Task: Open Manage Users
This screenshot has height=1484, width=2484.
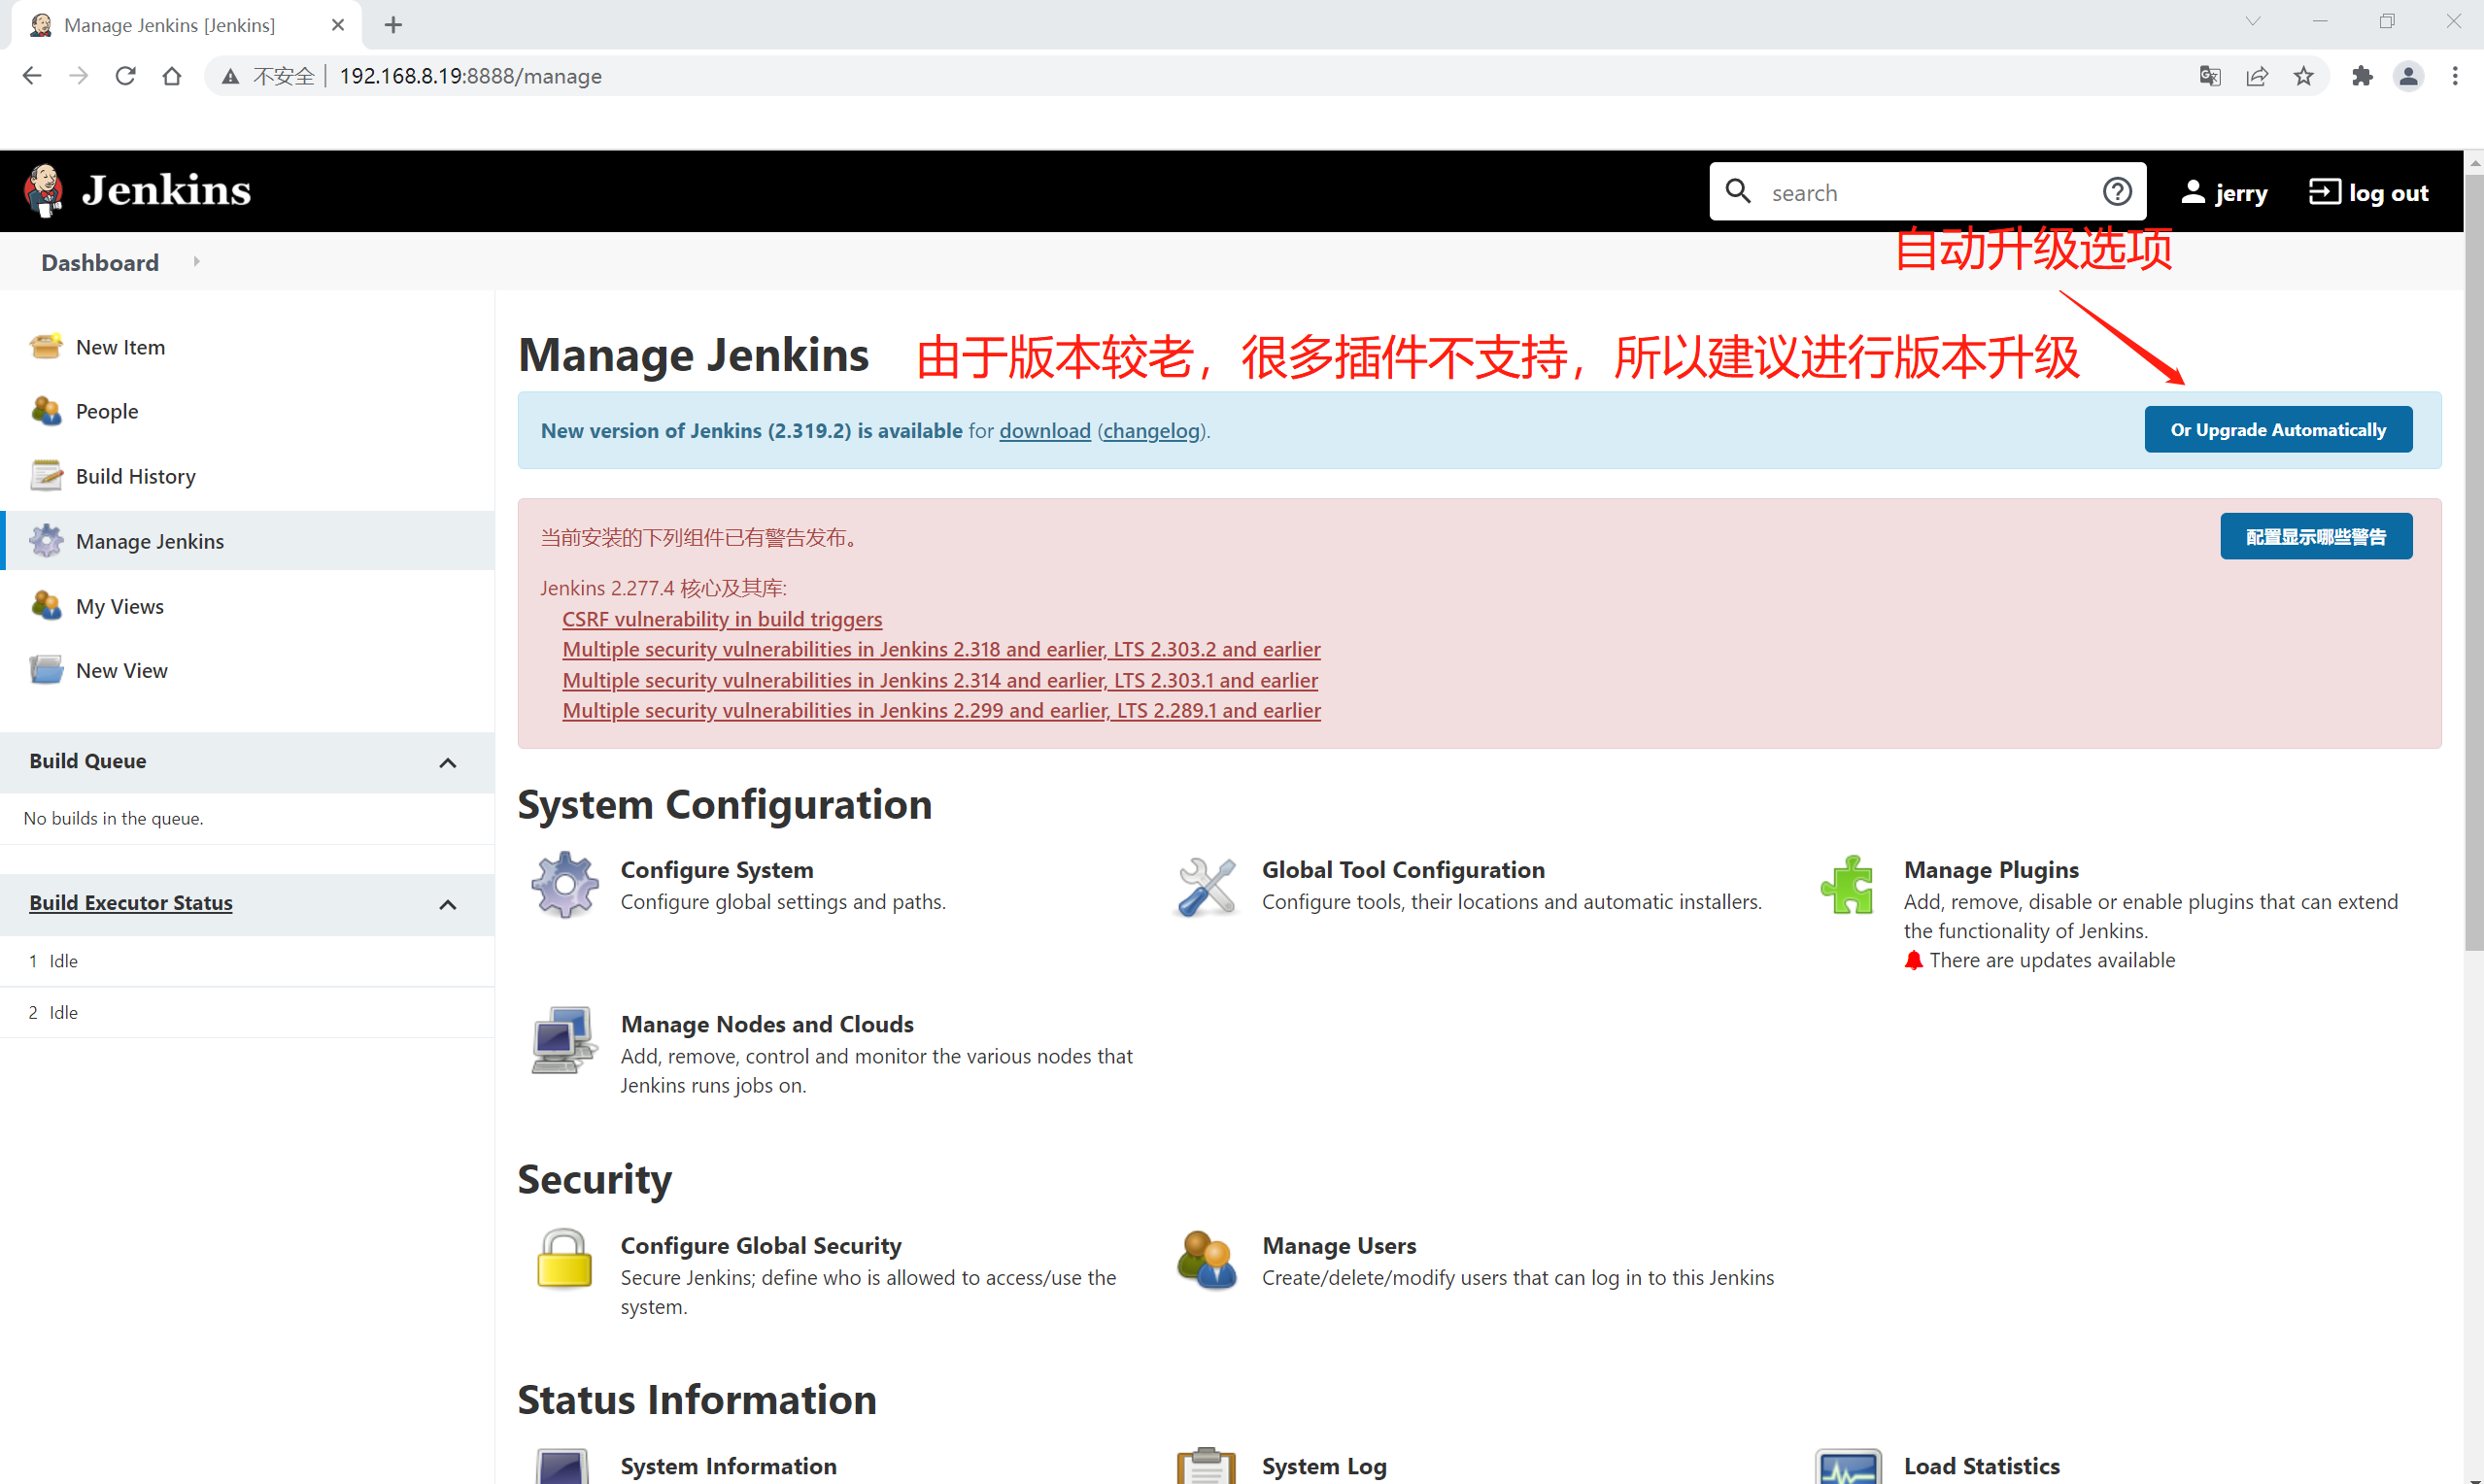Action: [1339, 1246]
